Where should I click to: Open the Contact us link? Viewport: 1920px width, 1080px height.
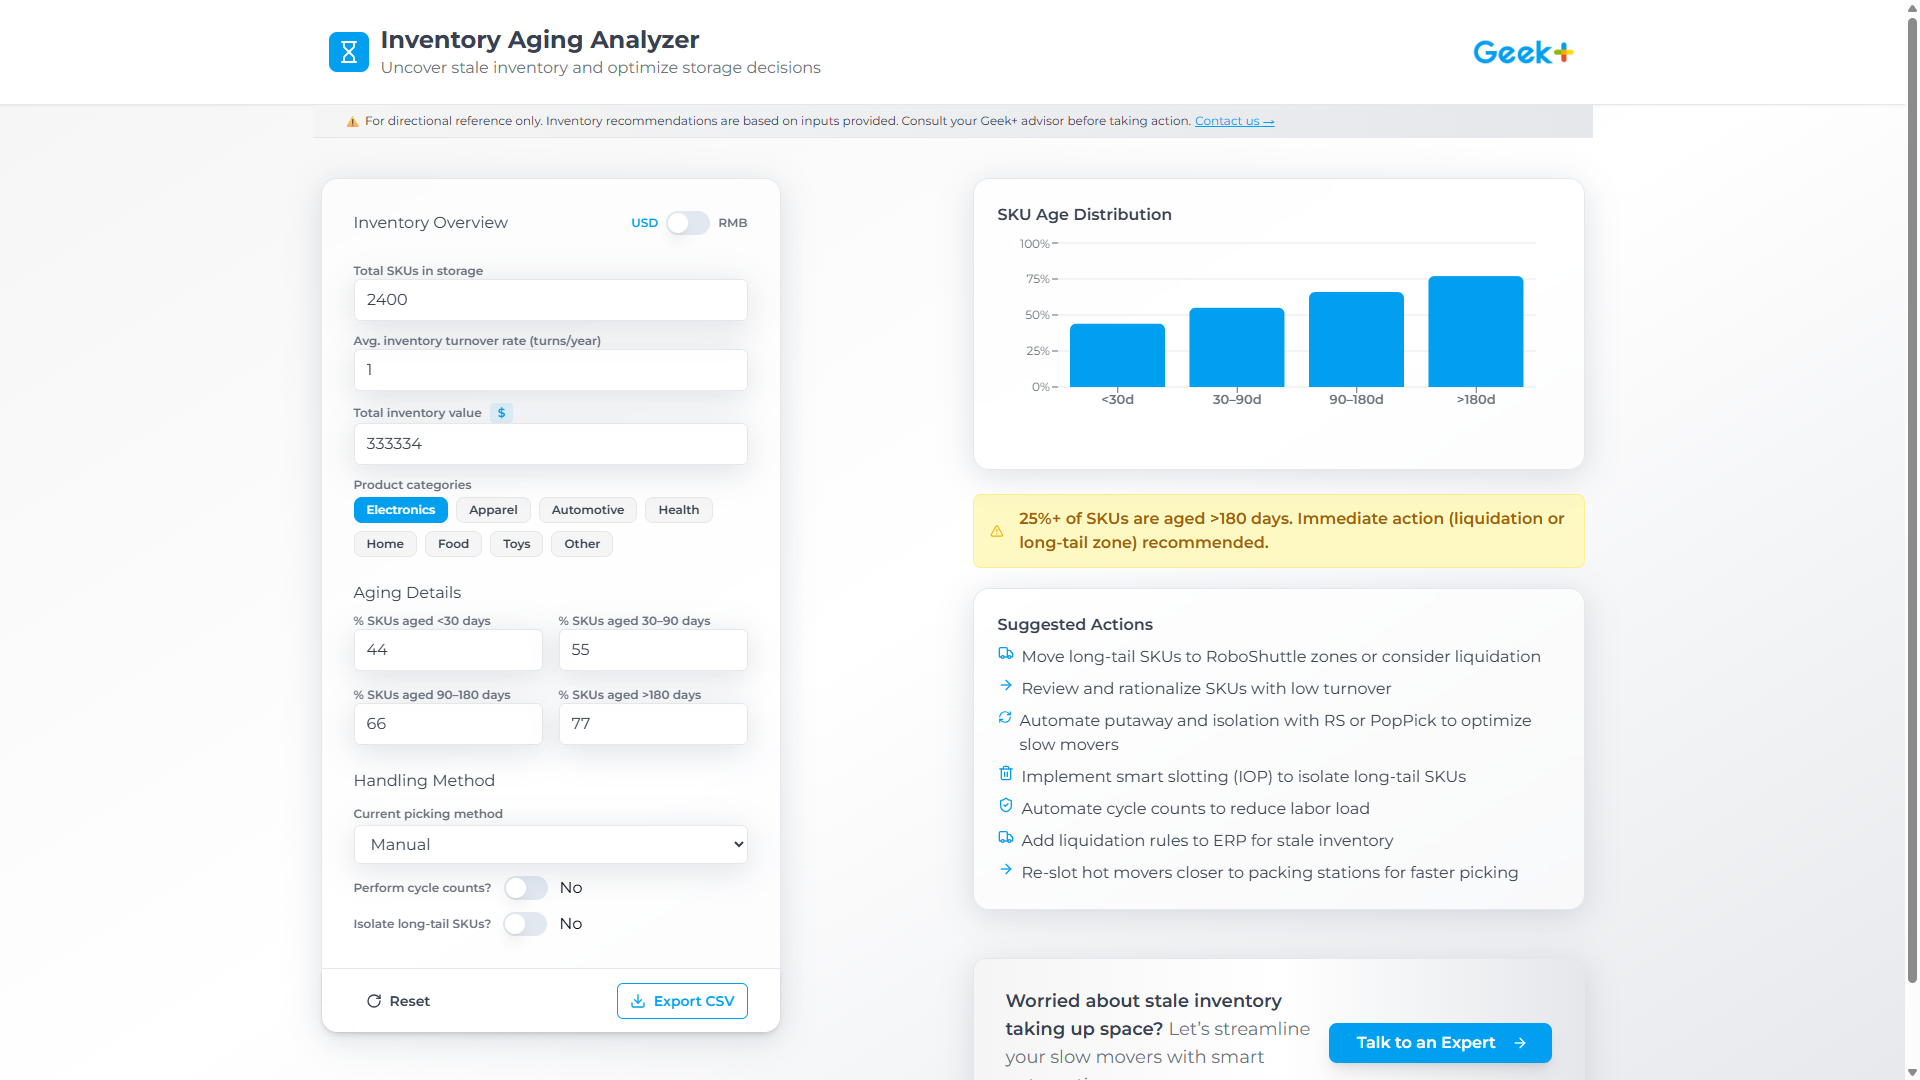click(x=1234, y=120)
